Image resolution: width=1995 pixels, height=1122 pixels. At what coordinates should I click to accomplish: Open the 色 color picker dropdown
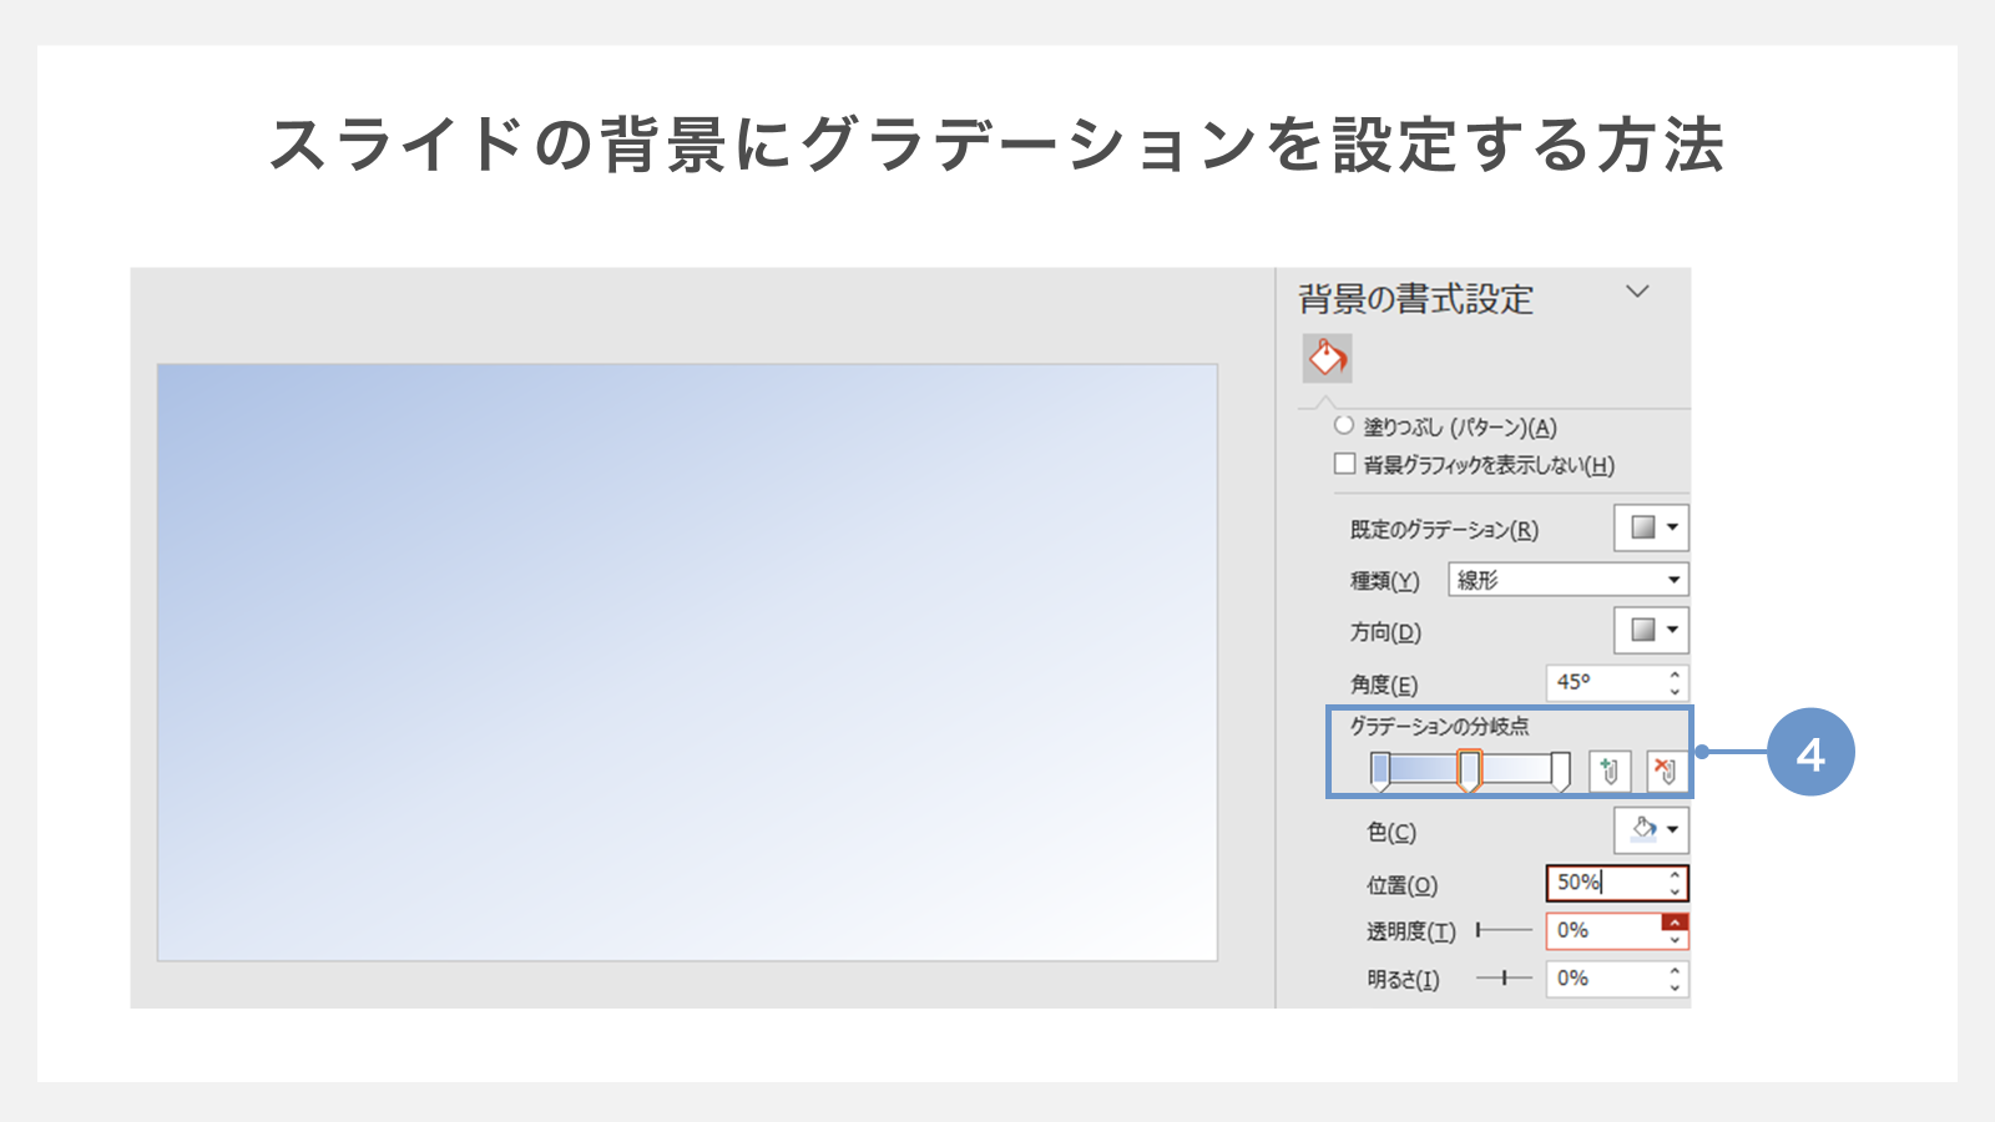[1651, 829]
